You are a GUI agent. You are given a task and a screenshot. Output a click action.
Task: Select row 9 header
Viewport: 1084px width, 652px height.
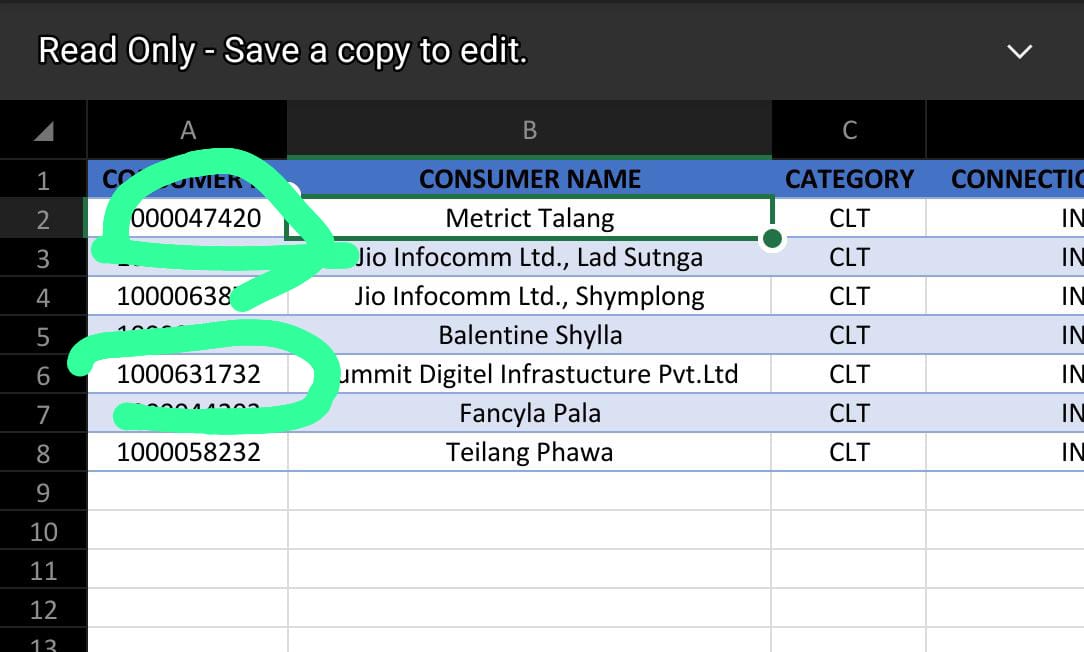43,491
